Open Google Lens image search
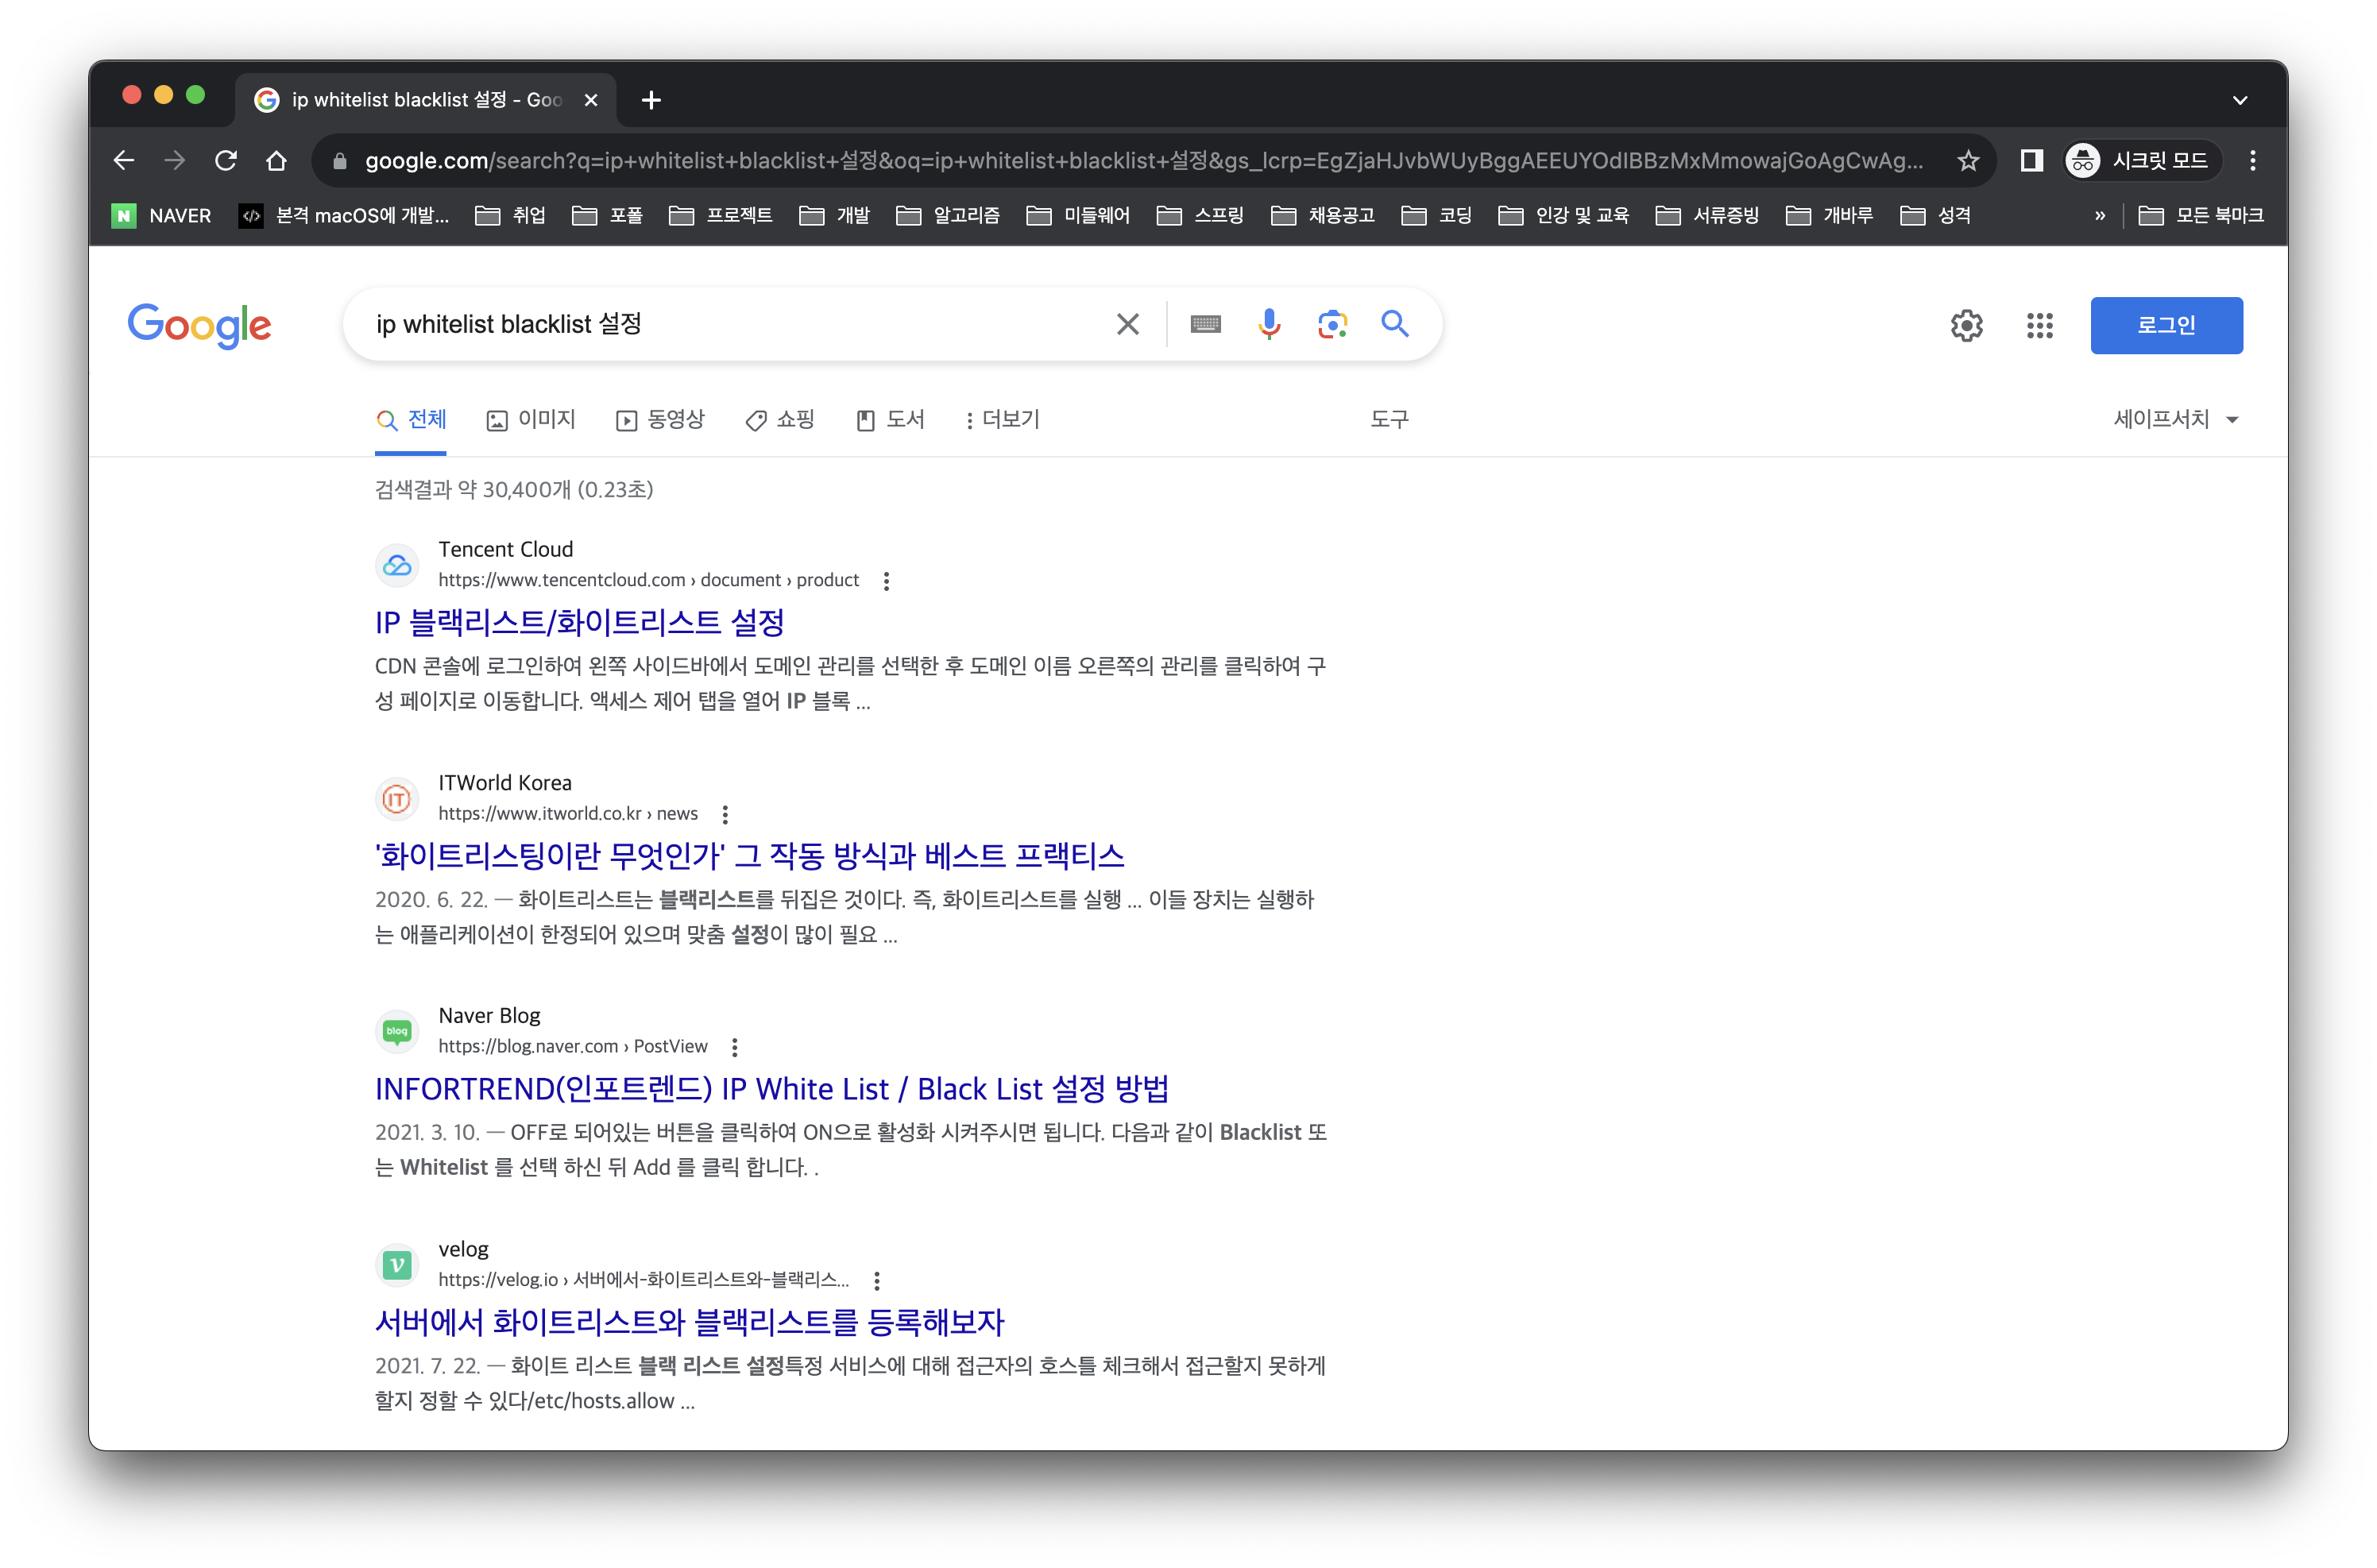Viewport: 2377px width, 1568px height. pos(1332,324)
